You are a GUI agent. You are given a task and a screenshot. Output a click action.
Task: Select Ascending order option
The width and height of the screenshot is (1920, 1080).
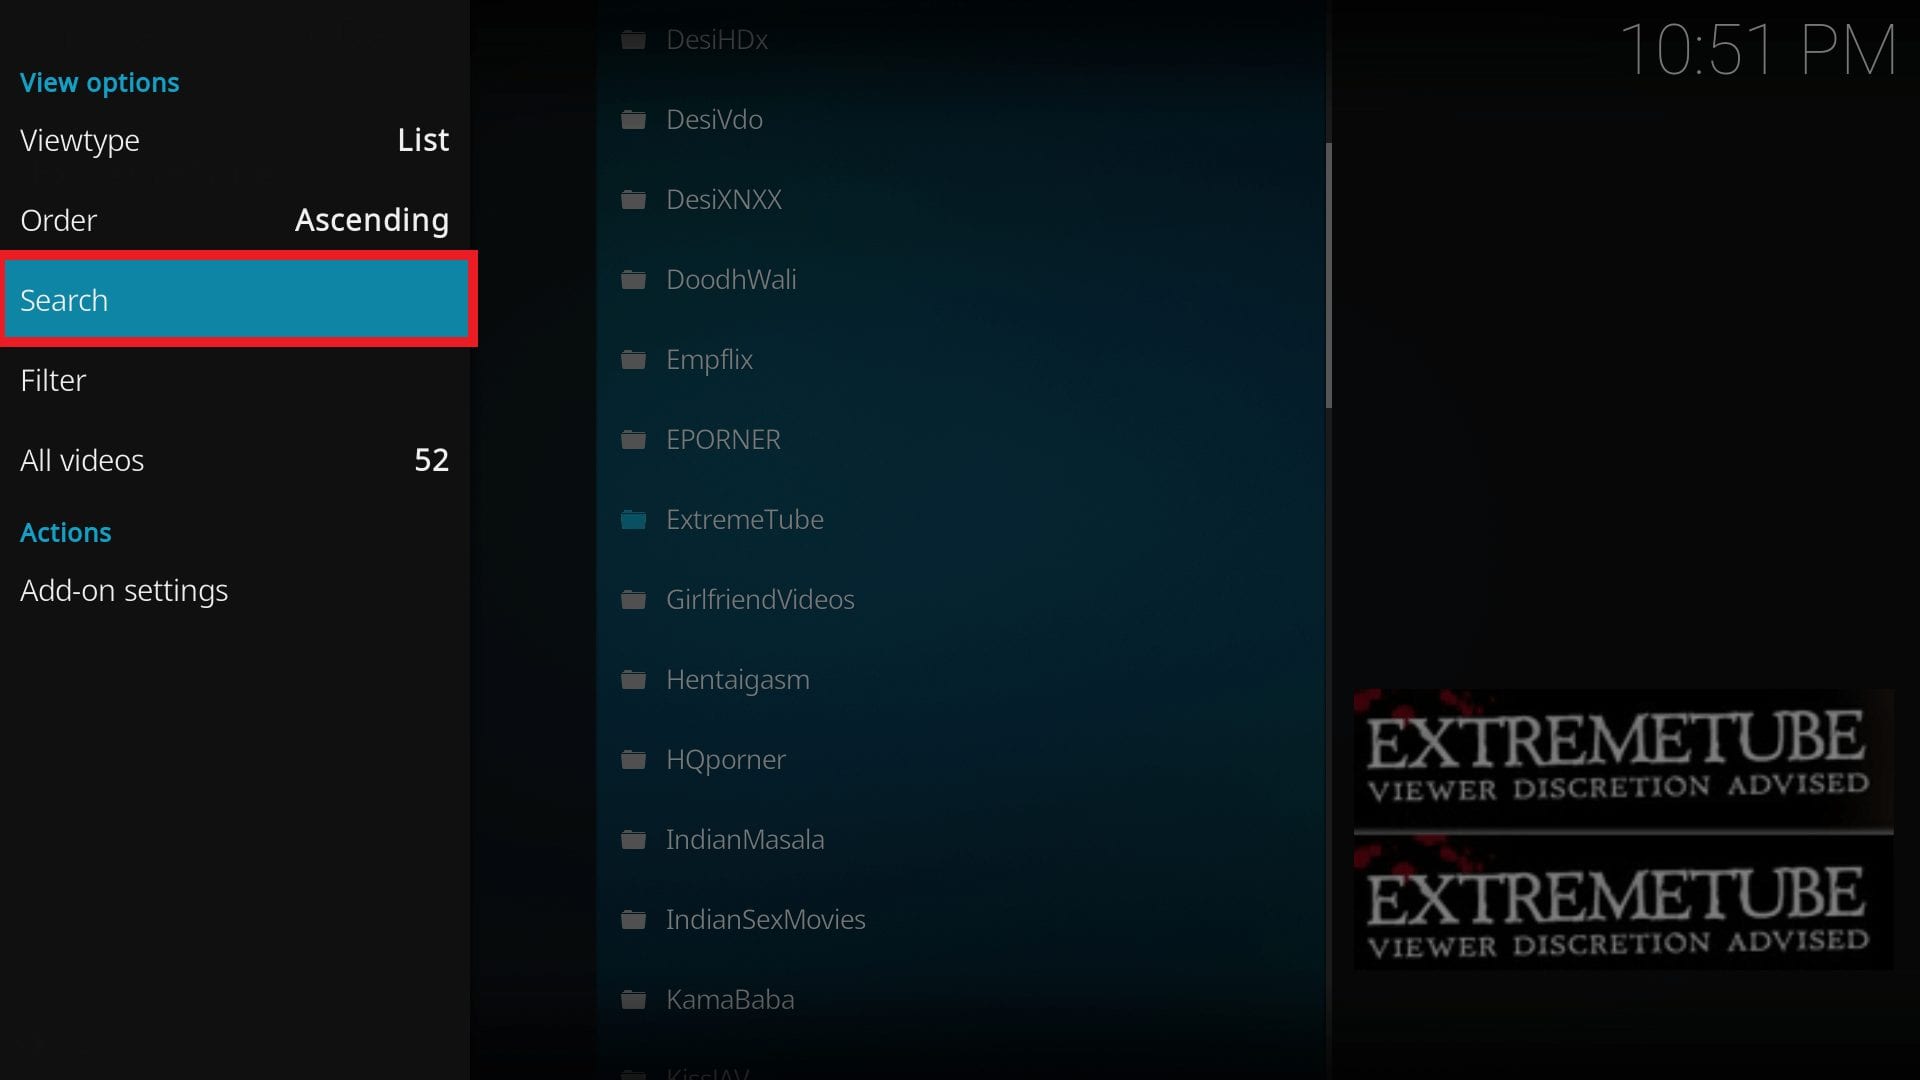[x=369, y=219]
